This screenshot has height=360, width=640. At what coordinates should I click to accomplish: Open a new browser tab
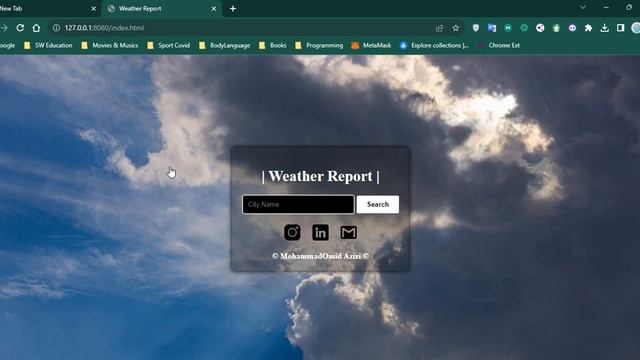click(x=233, y=9)
